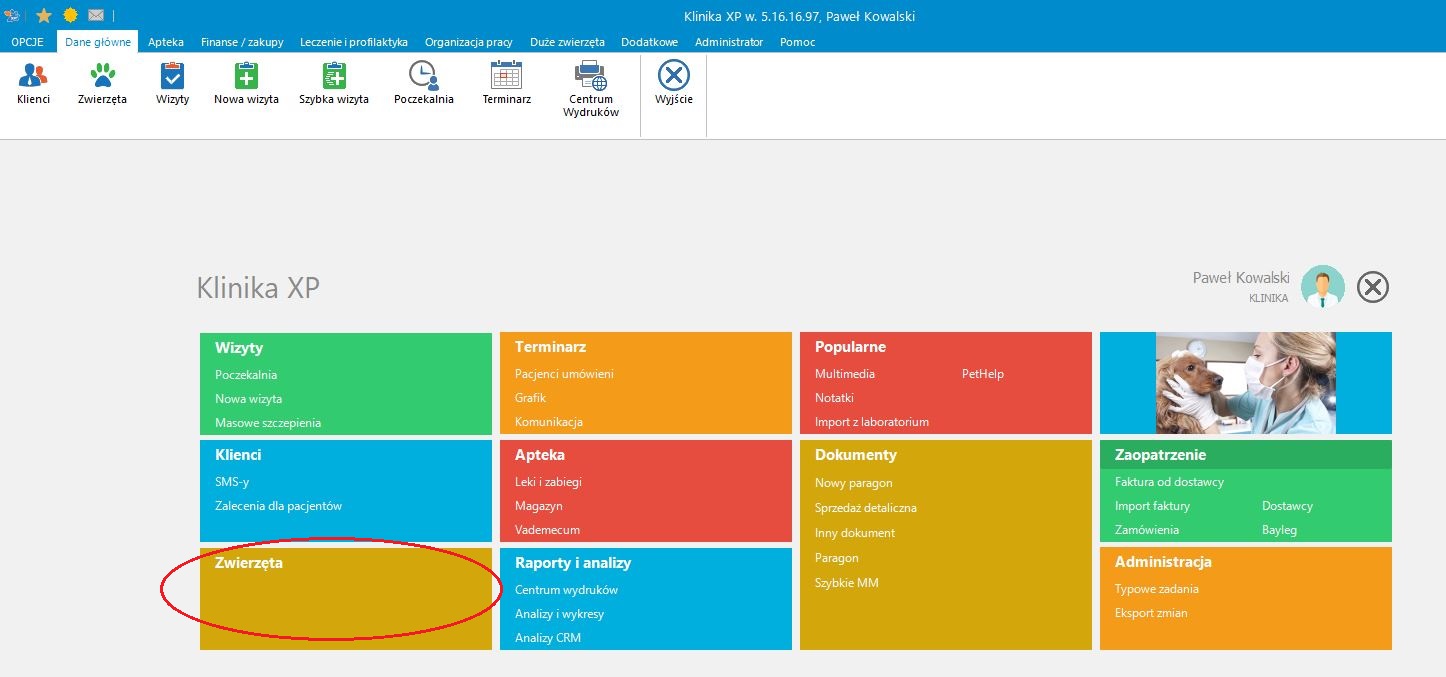The width and height of the screenshot is (1446, 677).
Task: Open the PetHelp link
Action: click(983, 374)
